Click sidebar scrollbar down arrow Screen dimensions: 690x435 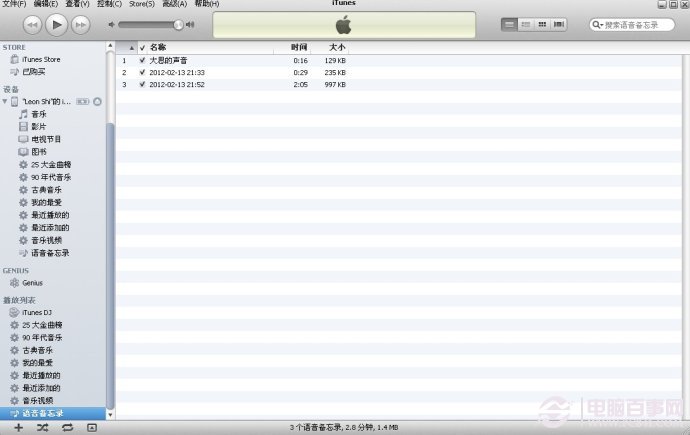click(110, 415)
